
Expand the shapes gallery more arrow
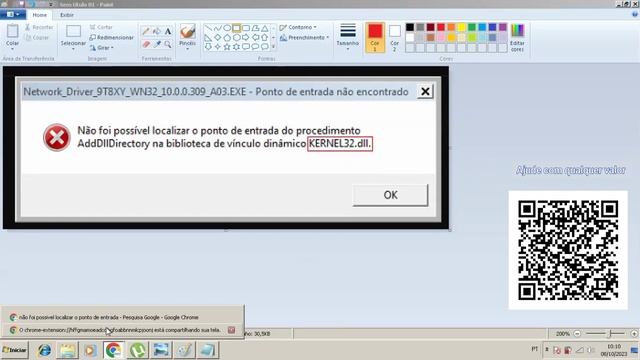pos(273,47)
